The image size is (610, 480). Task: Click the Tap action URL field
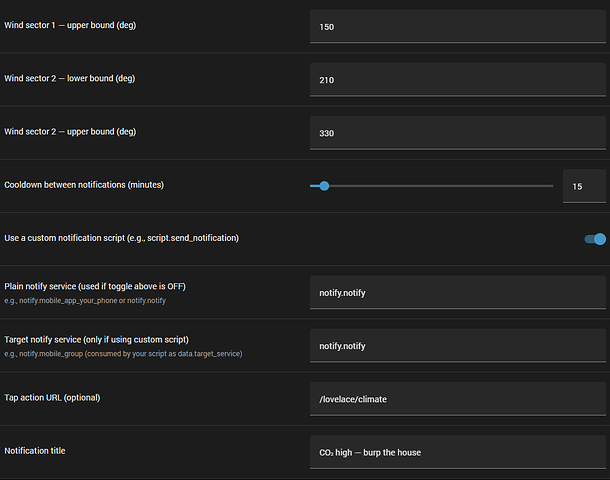[457, 399]
